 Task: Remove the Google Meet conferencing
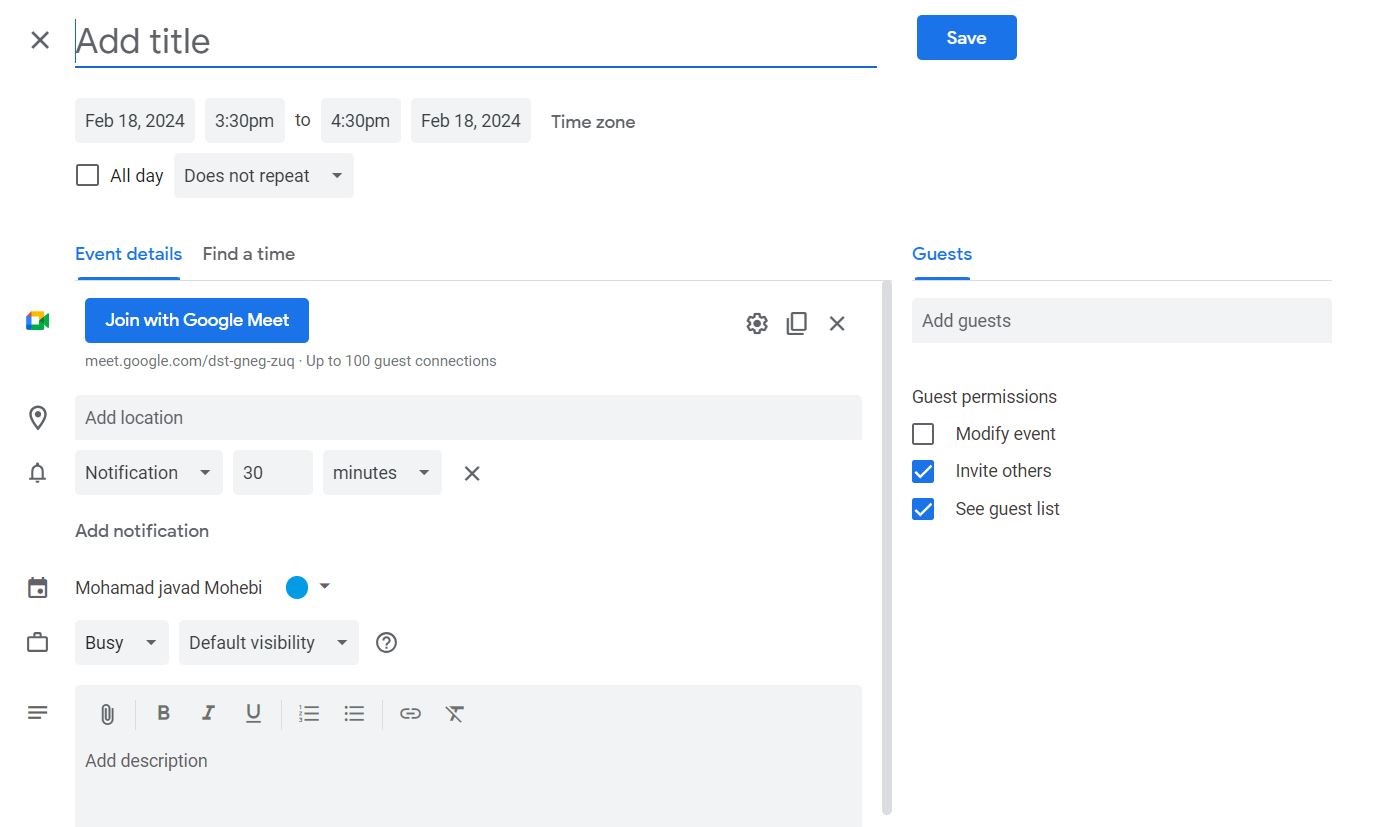tap(837, 323)
